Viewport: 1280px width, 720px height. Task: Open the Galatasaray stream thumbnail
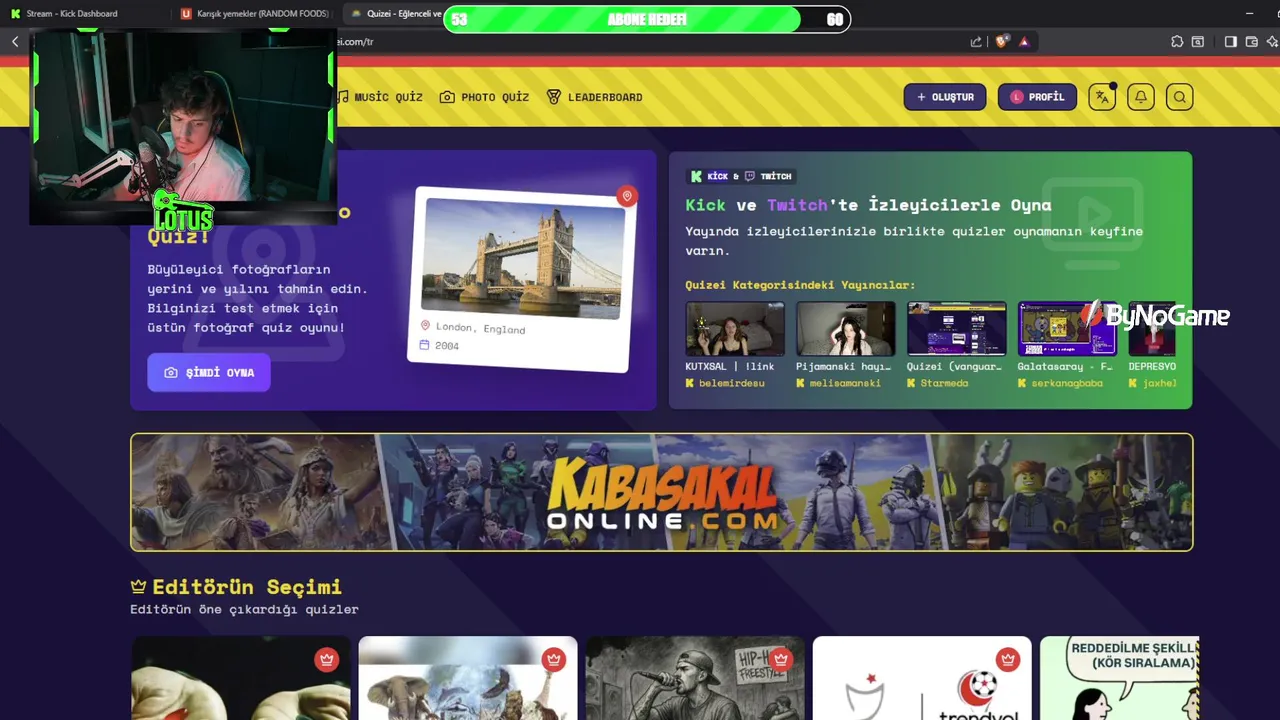[1067, 329]
